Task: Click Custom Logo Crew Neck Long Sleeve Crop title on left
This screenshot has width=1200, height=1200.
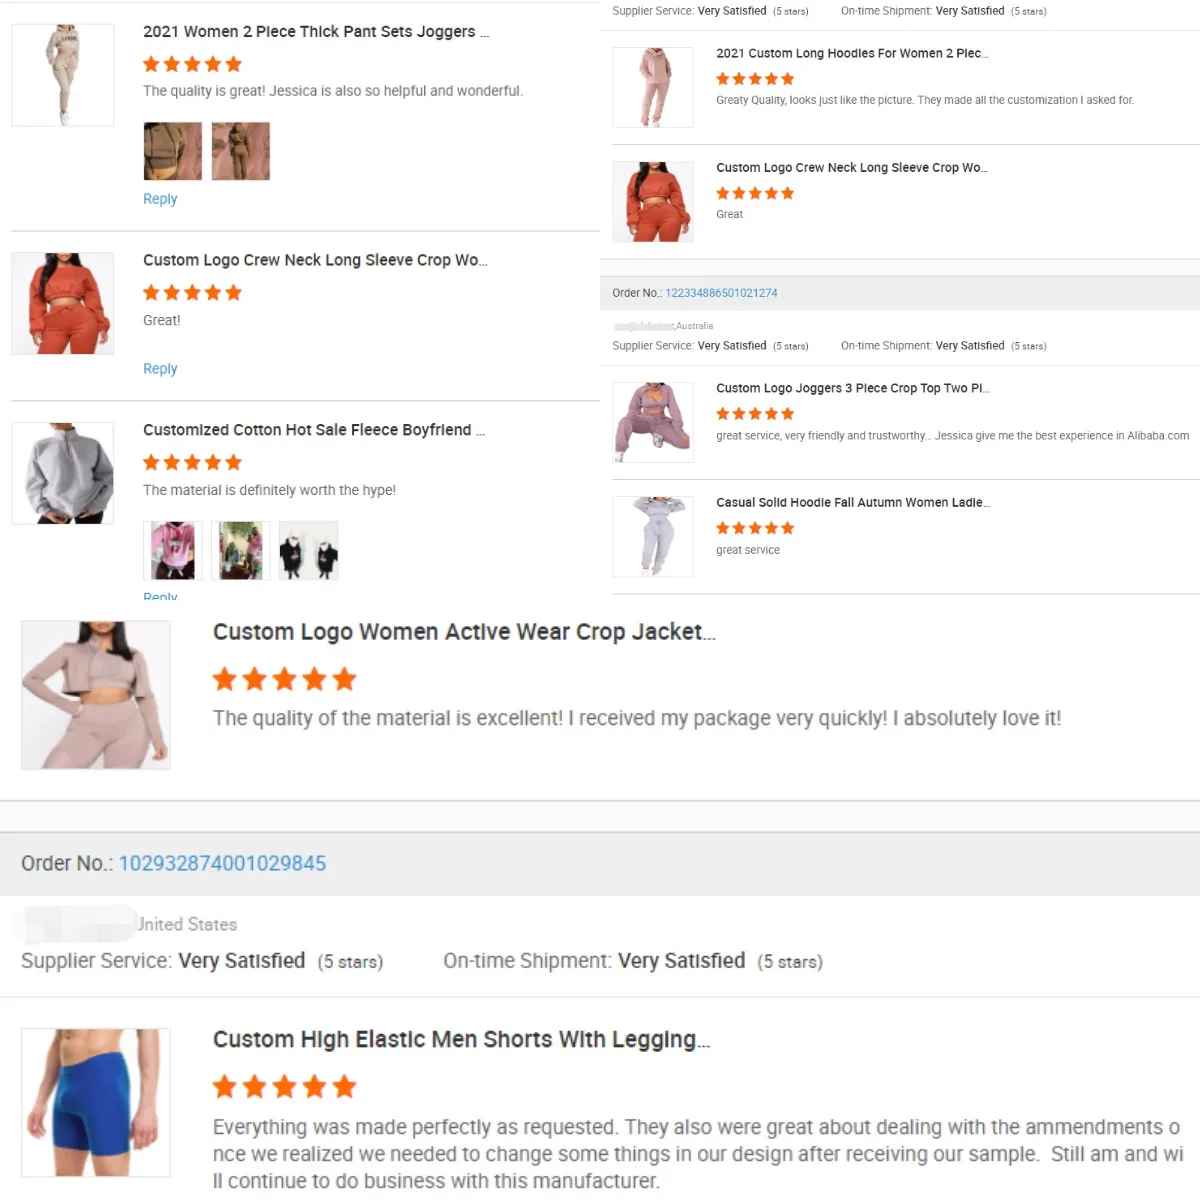Action: pyautogui.click(x=315, y=260)
